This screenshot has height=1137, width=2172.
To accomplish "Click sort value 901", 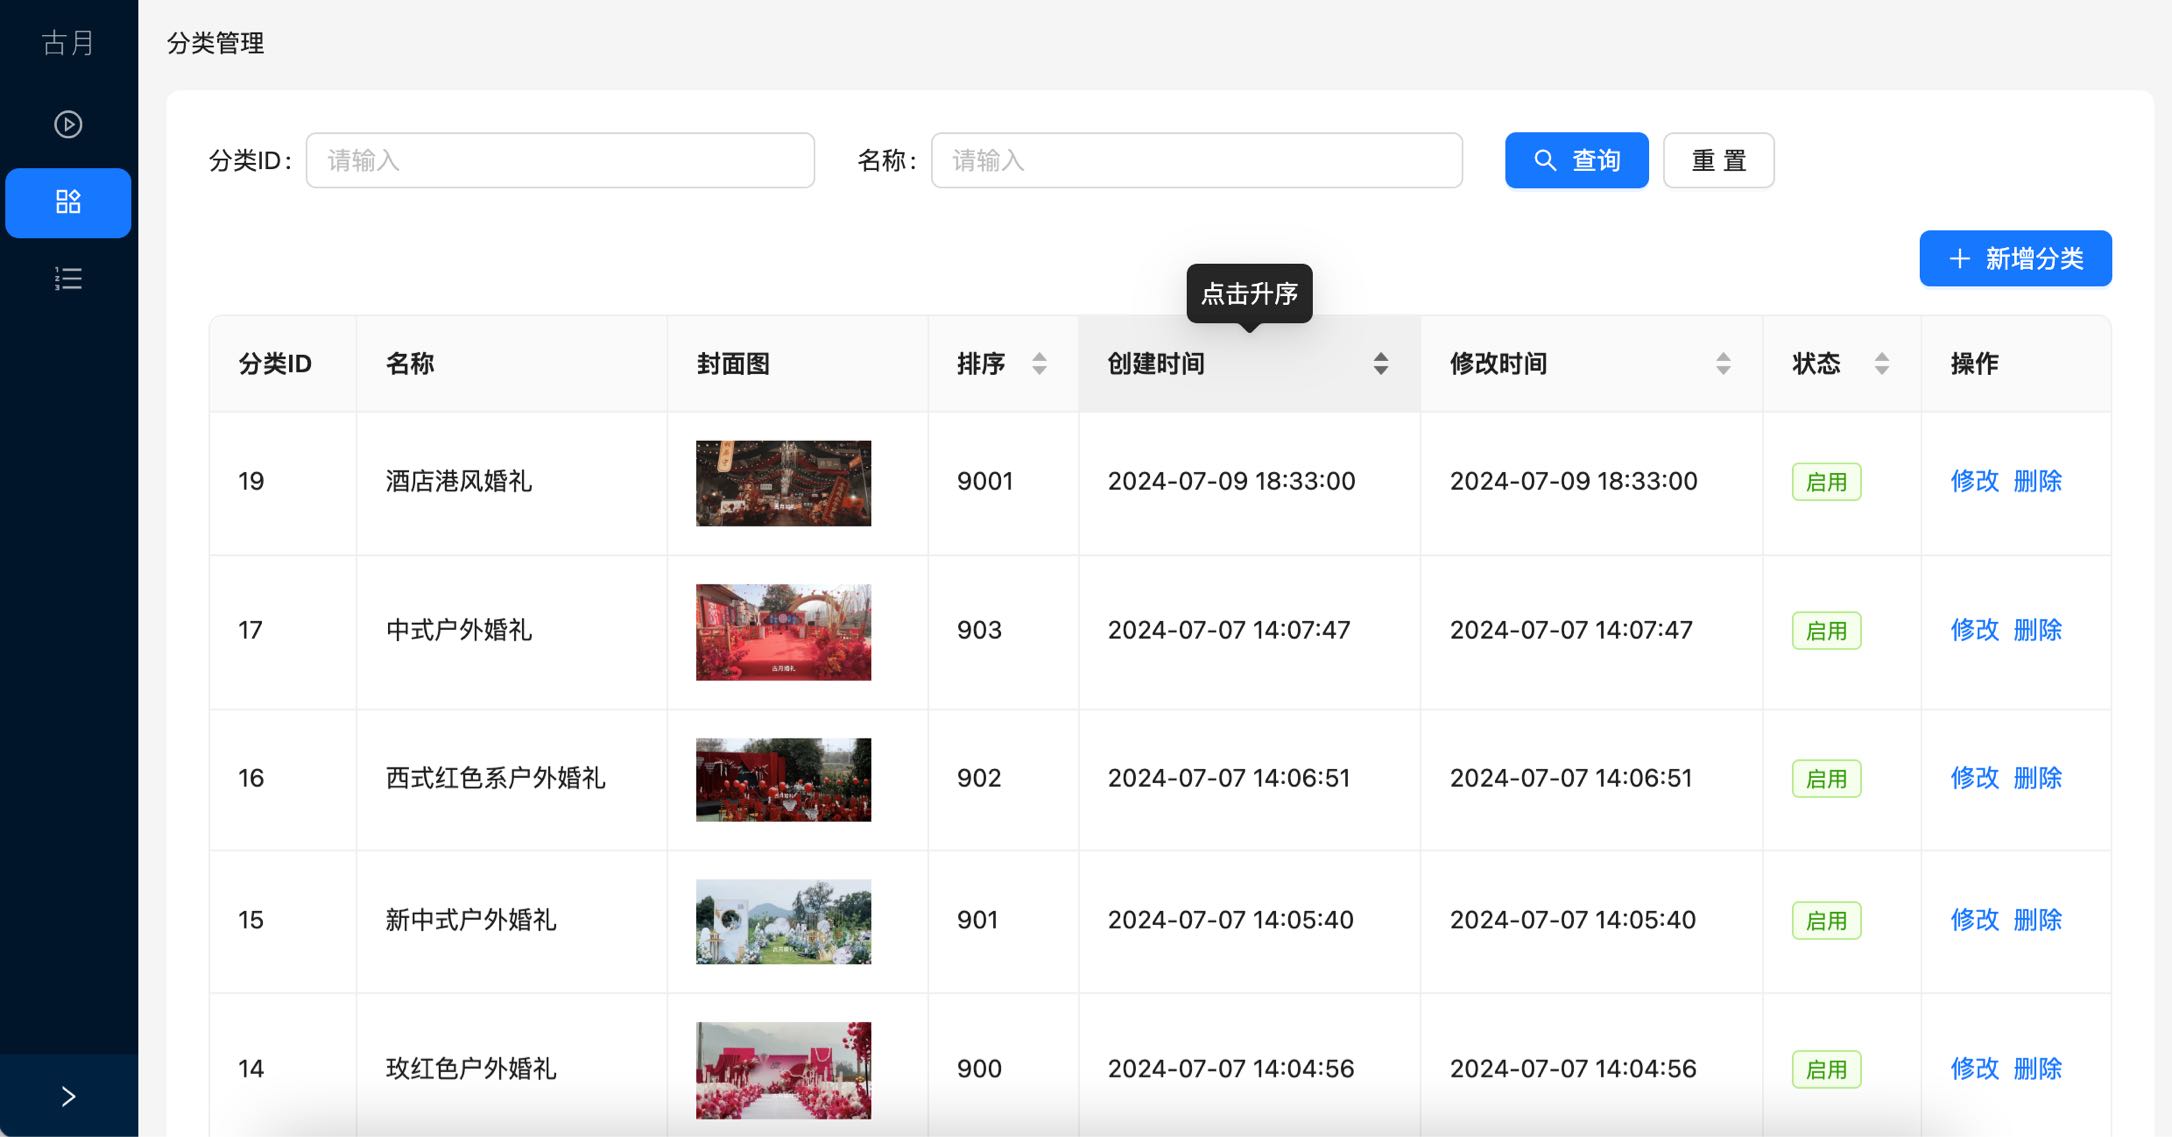I will point(978,920).
